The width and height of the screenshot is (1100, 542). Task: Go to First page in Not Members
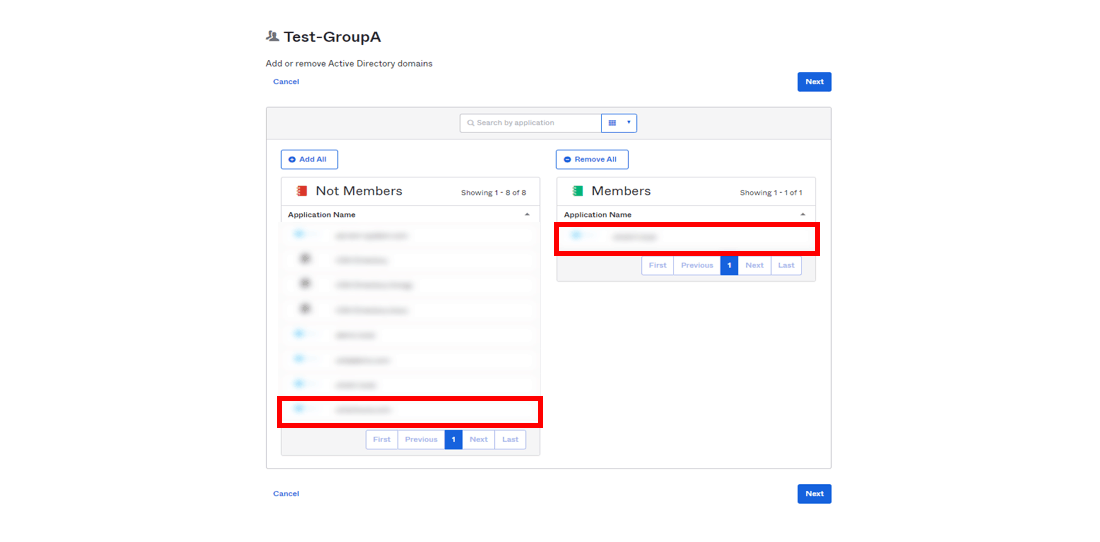[382, 440]
